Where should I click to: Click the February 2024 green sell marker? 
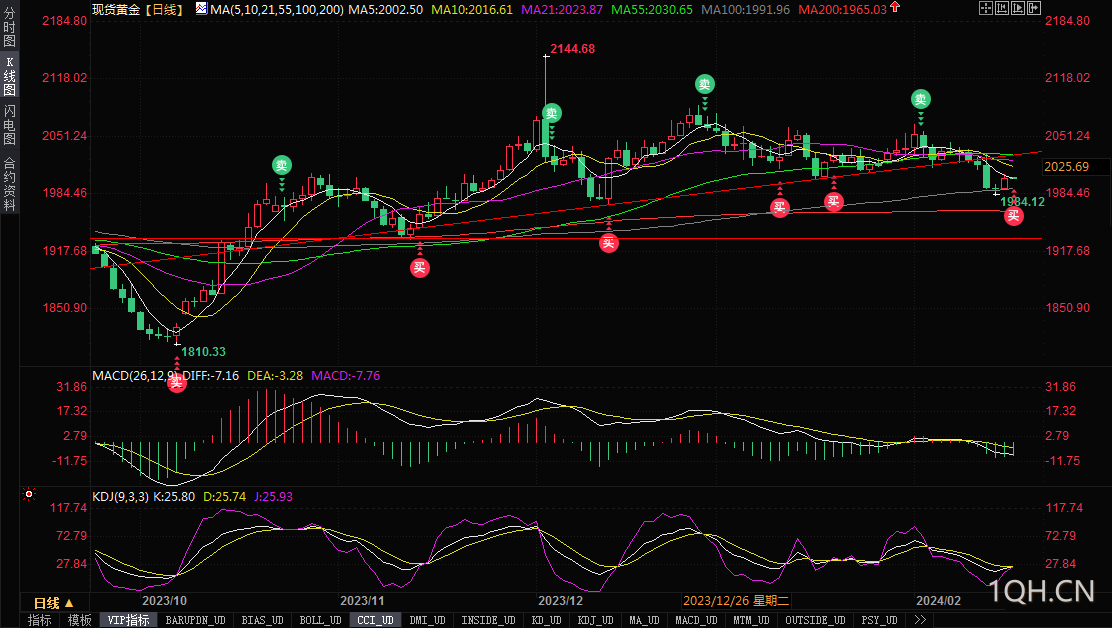pos(921,99)
